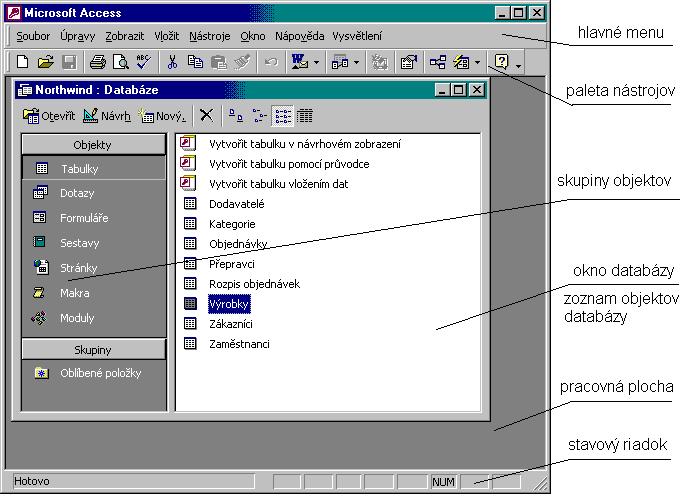
Task: Click the Návrh design button
Action: coord(107,116)
